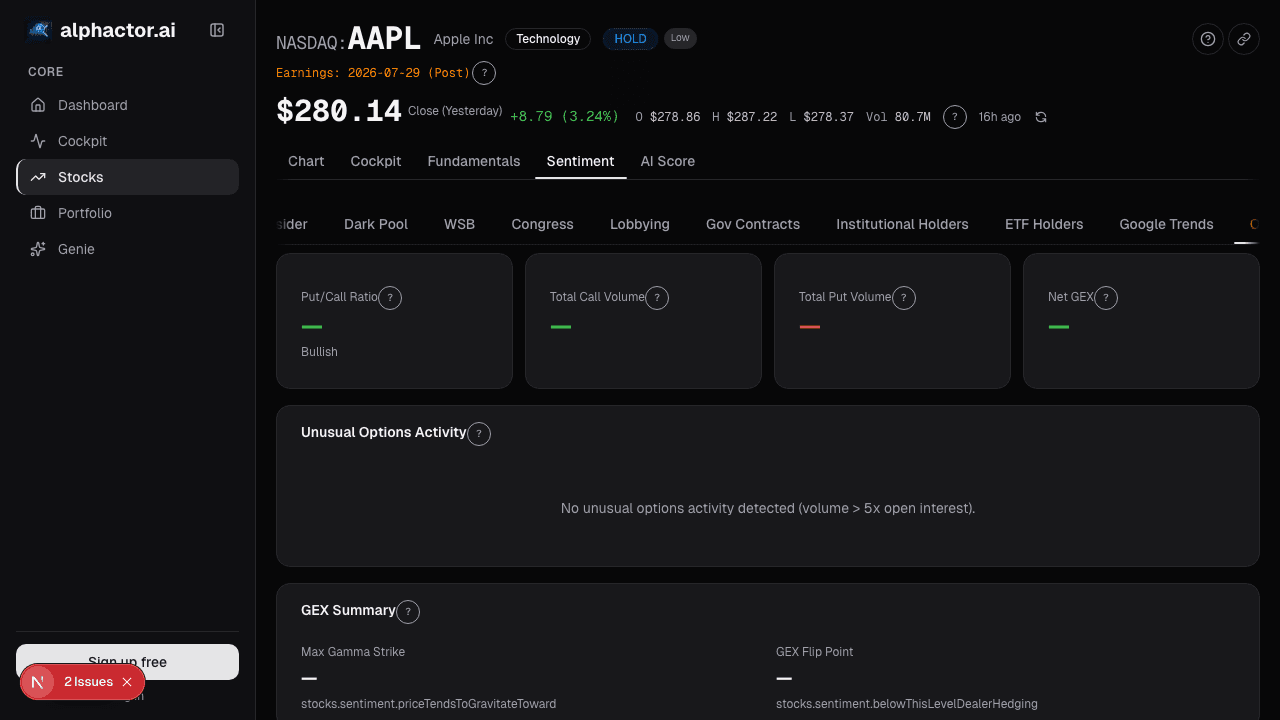The image size is (1280, 720).
Task: Switch to the AI Score tab
Action: (668, 161)
